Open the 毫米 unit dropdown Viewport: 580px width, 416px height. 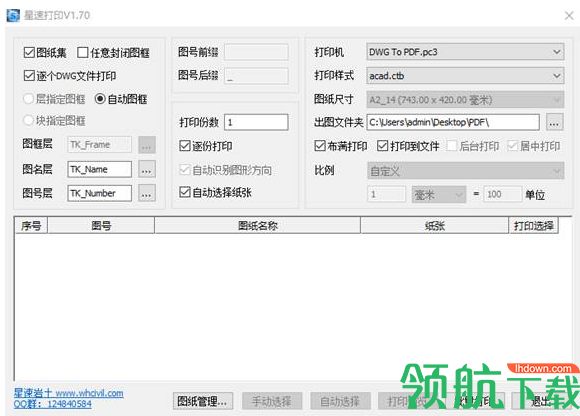(438, 194)
